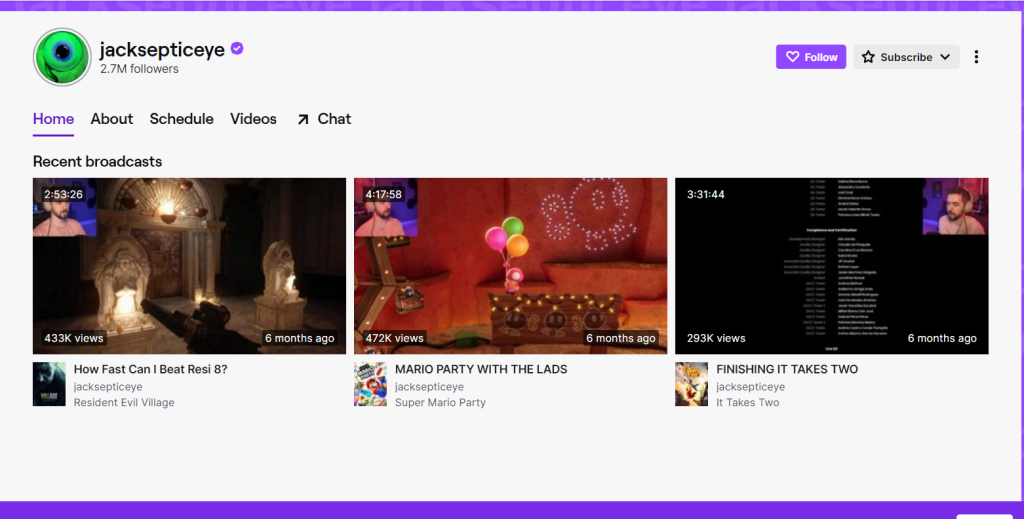Click the '2.7M followers' text
Image resolution: width=1024 pixels, height=519 pixels.
139,69
